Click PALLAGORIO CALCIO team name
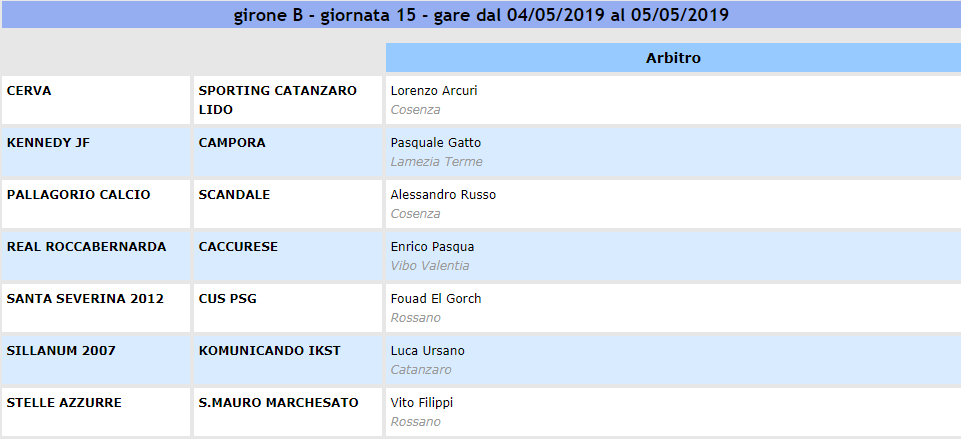The image size is (961, 439). pyautogui.click(x=78, y=195)
